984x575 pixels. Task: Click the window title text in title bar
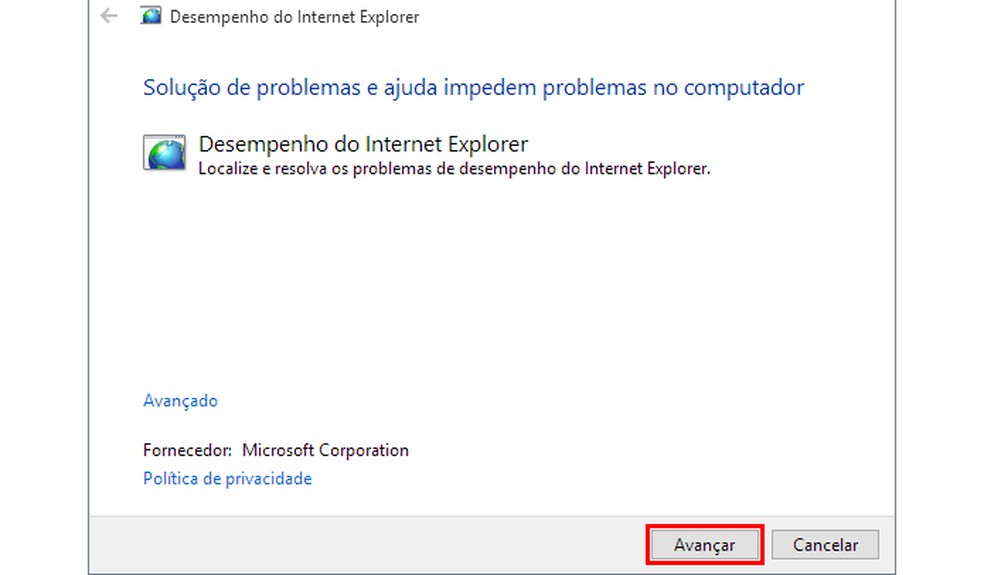point(295,16)
